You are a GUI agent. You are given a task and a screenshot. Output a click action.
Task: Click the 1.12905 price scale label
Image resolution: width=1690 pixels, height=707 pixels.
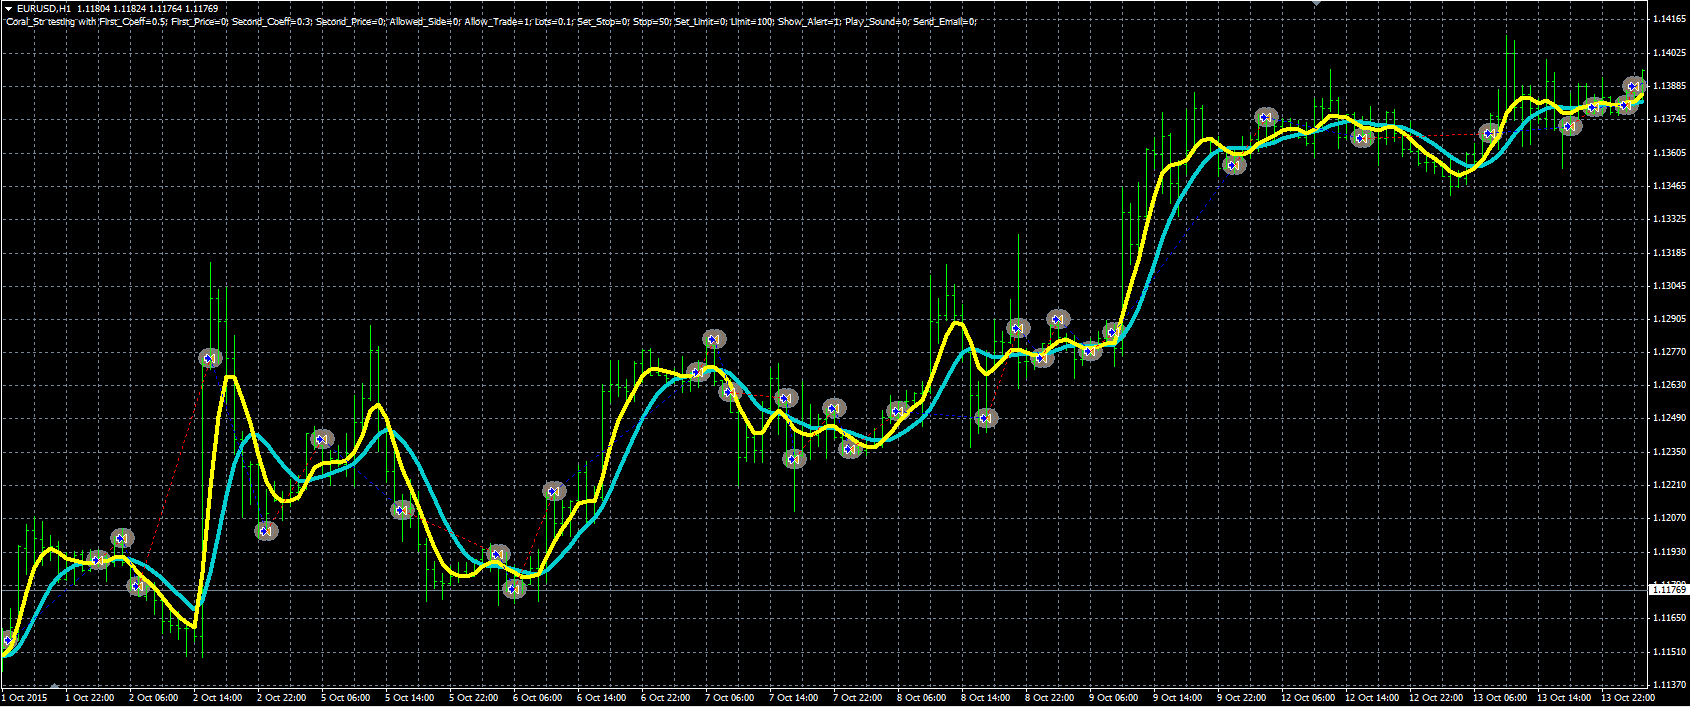(1670, 319)
